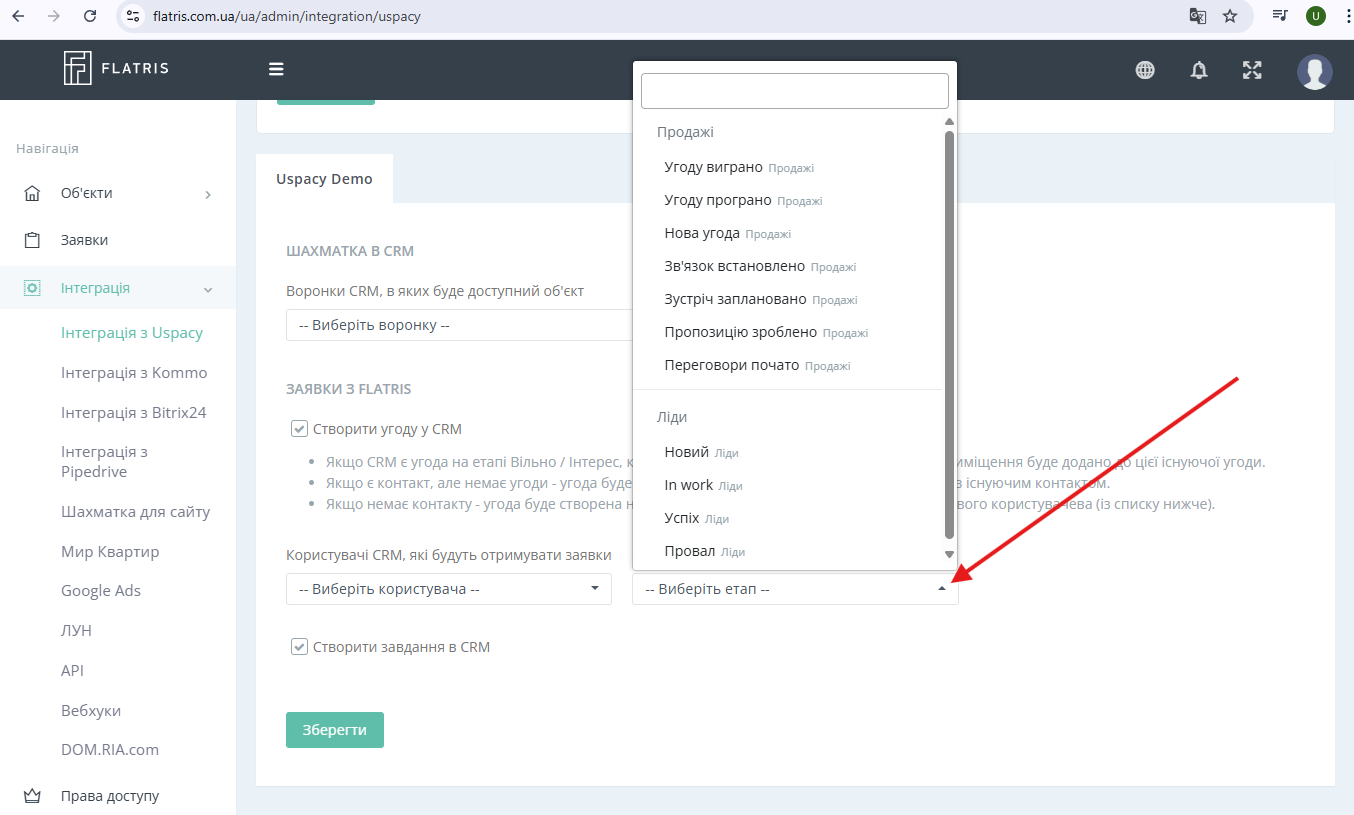Click scrollbar up arrow in stage list
Screen dimensions: 1354x815
[950, 122]
